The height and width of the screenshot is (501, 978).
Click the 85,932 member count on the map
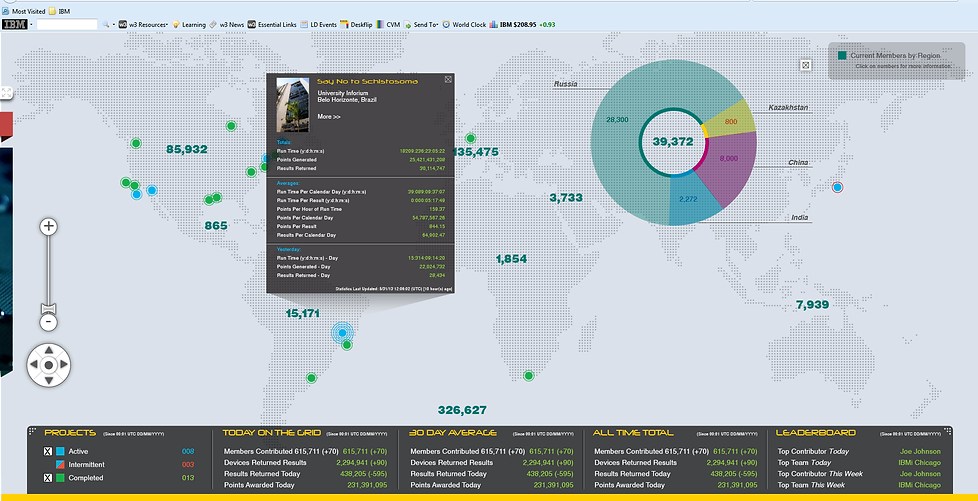click(186, 149)
